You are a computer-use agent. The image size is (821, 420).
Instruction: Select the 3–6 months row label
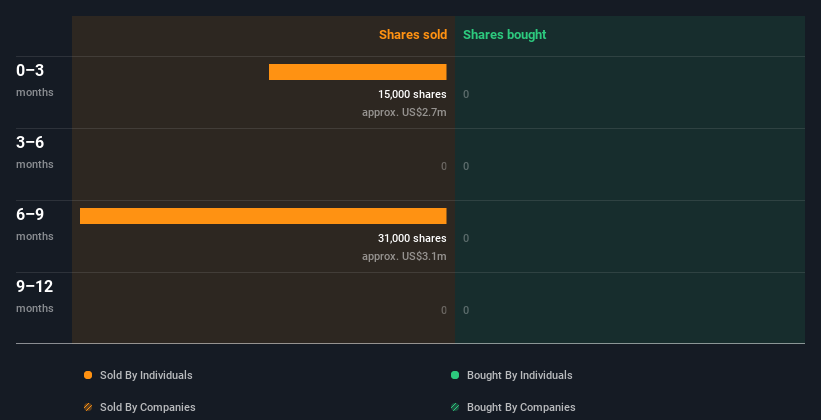(x=35, y=152)
